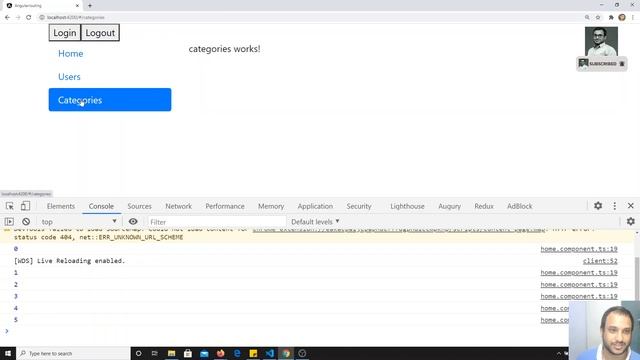Screen dimensions: 640x360
Task: Switch to the Performance tab
Action: [x=225, y=206]
